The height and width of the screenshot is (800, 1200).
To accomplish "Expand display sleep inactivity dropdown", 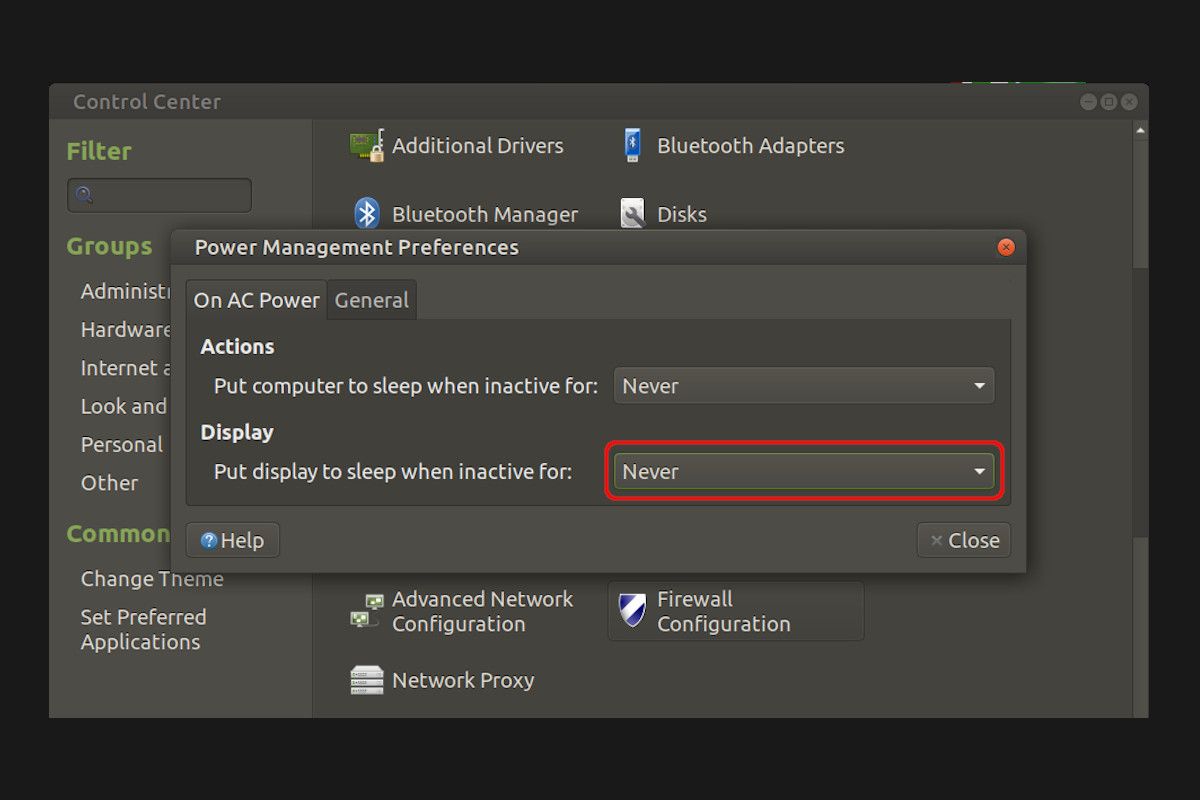I will [x=803, y=472].
